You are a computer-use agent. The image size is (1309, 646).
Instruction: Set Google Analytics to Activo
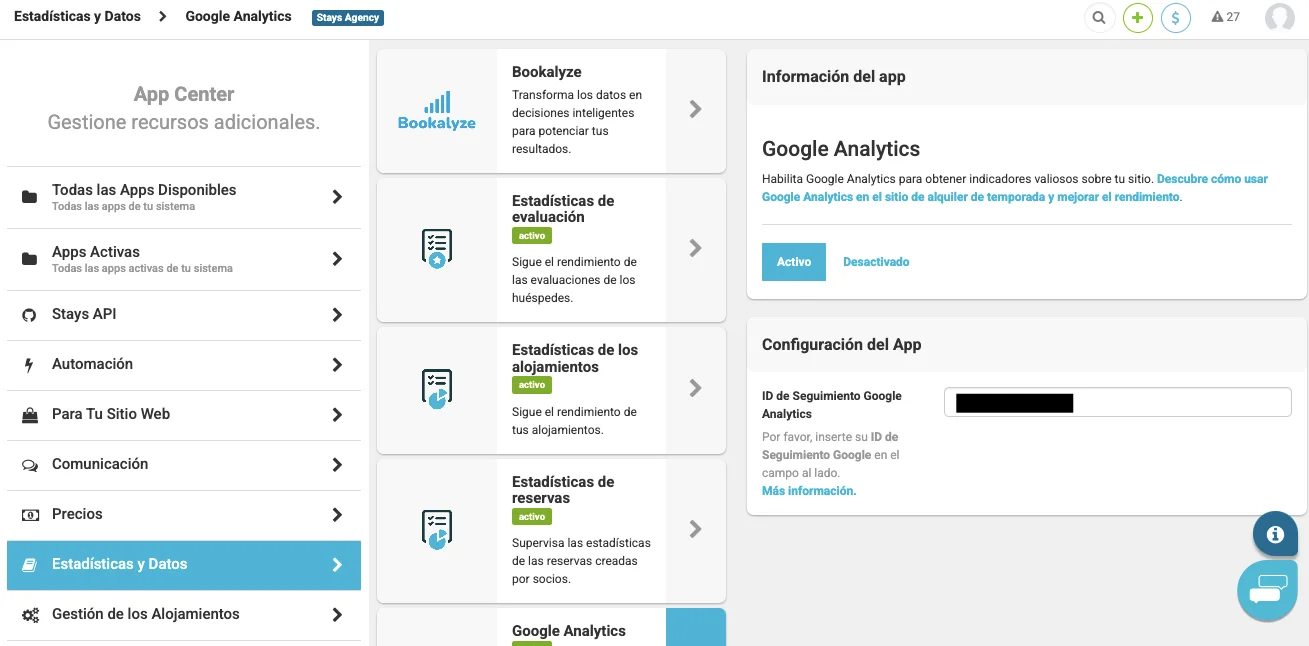[794, 262]
